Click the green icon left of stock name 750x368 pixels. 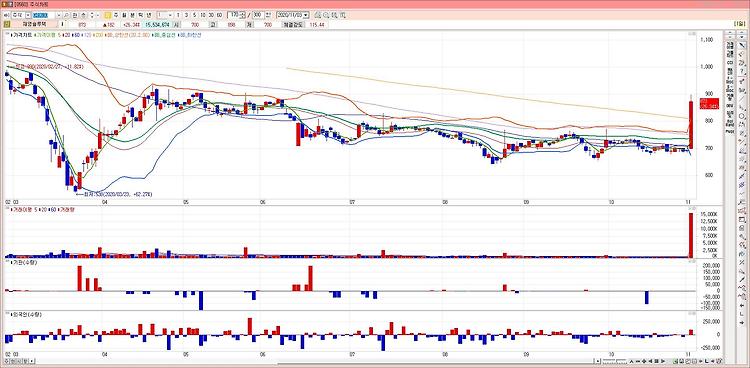coord(6,23)
